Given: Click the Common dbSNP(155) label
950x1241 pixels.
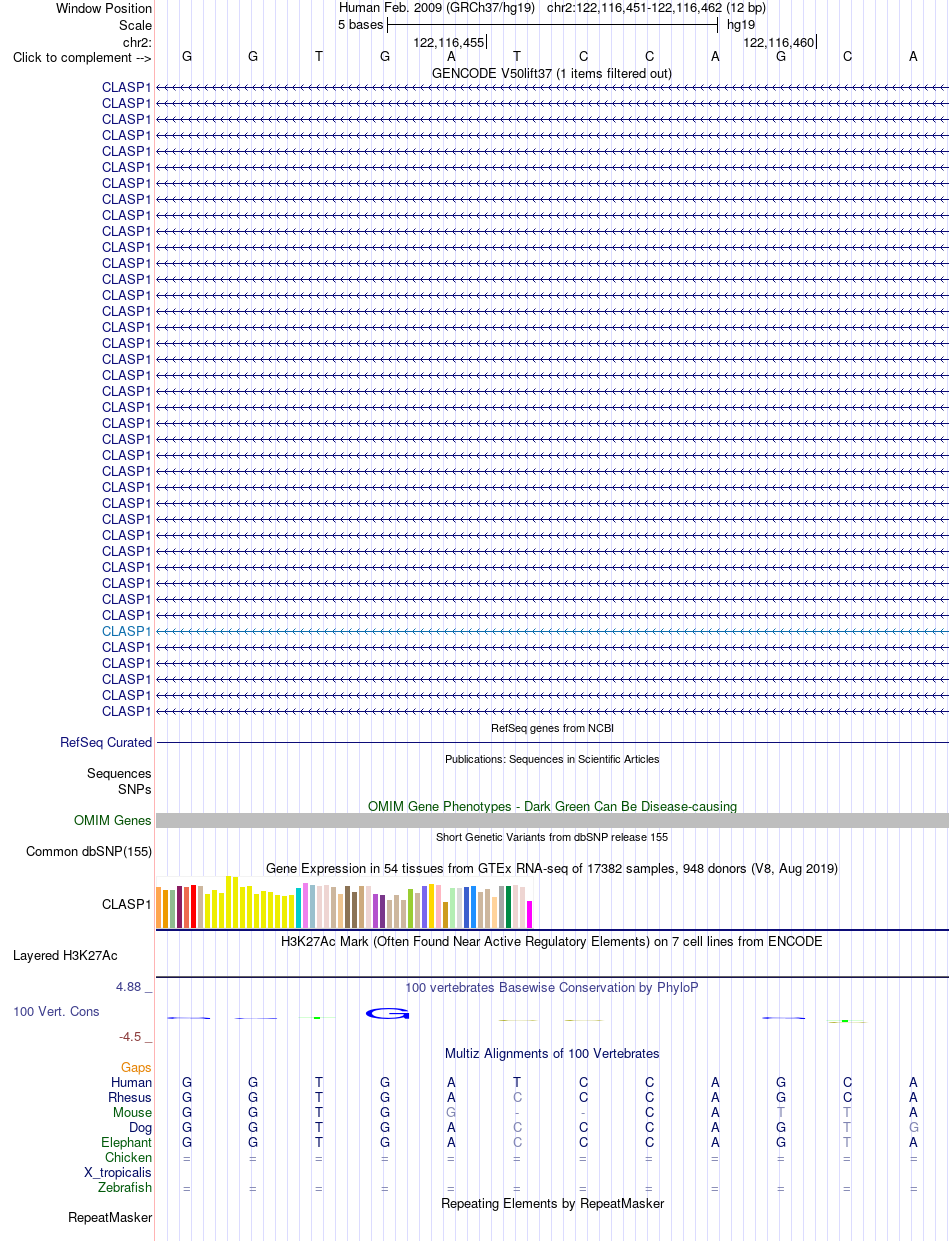Looking at the screenshot, I should click(x=89, y=852).
